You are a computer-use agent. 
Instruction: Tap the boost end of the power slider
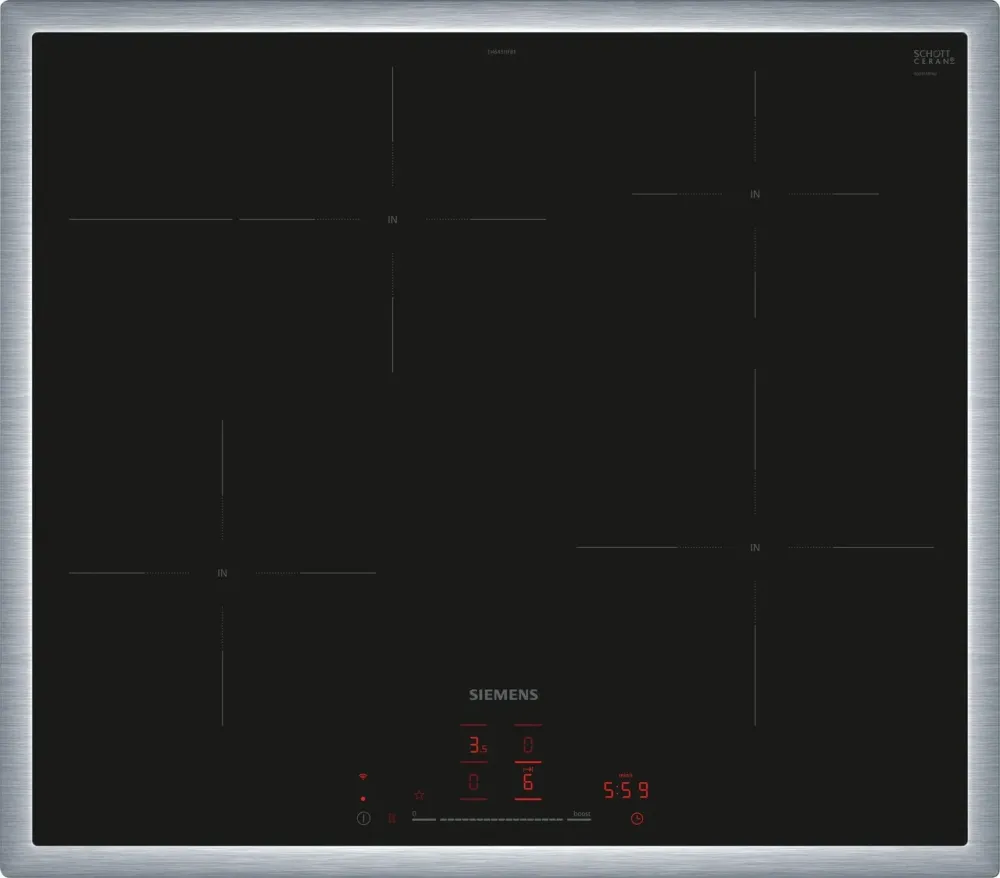(x=580, y=819)
